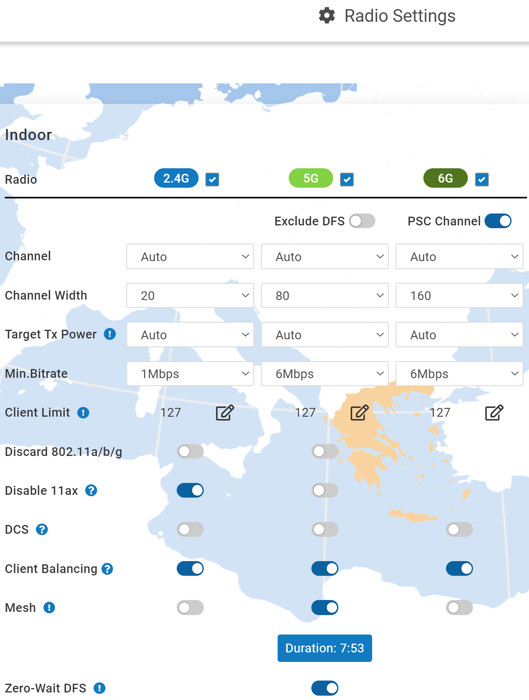Click Zero-Wait DFS info icon
529x700 pixels.
tap(100, 688)
